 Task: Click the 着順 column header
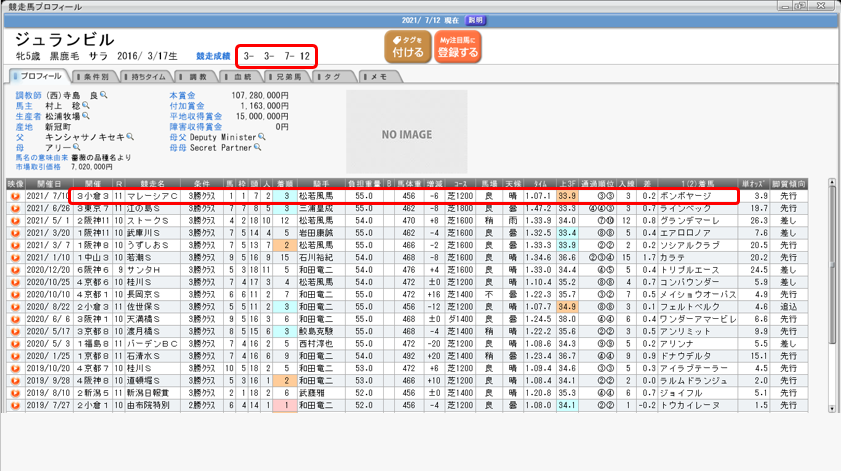285,185
